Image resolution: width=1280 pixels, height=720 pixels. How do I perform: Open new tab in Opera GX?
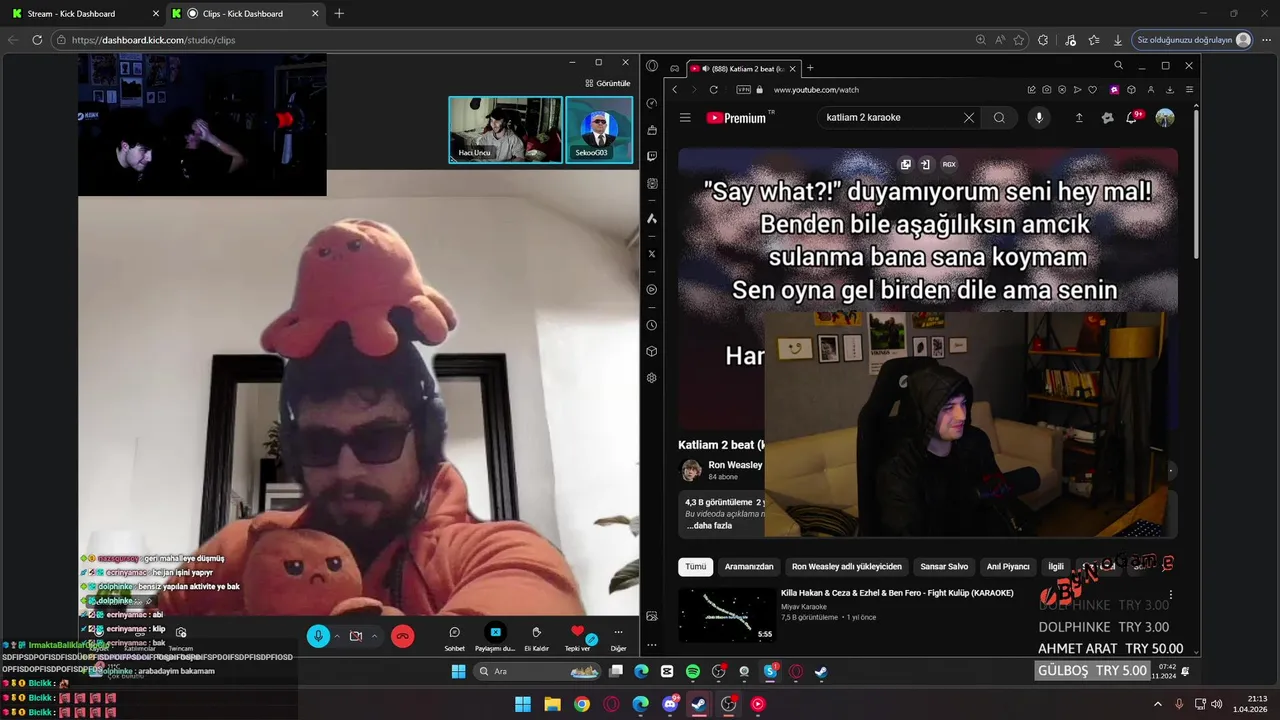click(x=810, y=68)
